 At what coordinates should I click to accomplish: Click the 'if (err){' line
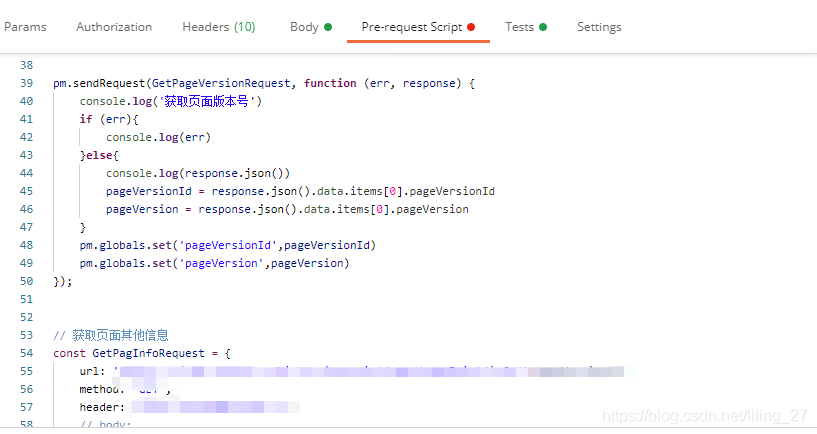coord(109,119)
